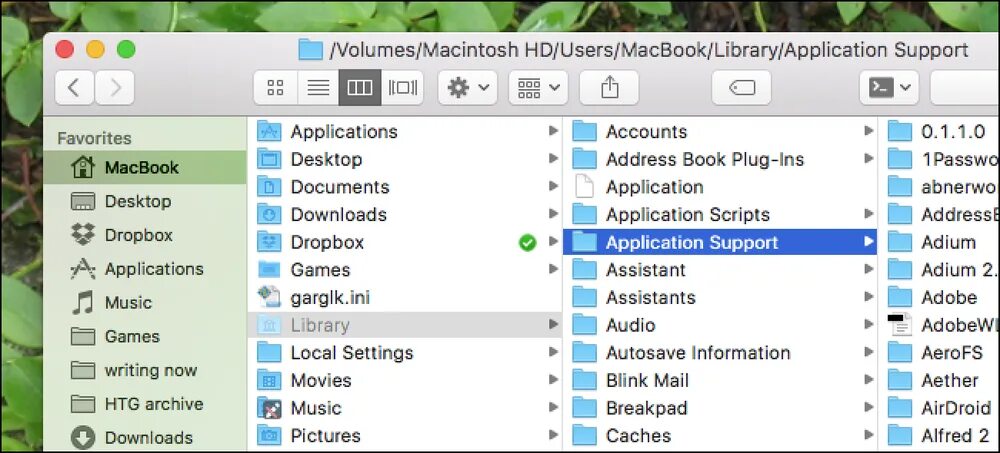Expand Accounts via its disclosure arrow

coord(868,131)
